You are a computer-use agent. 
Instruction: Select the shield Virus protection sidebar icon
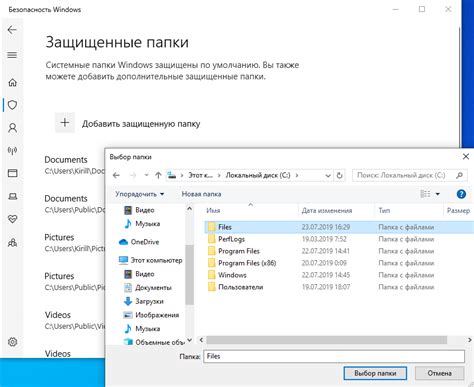click(x=12, y=105)
